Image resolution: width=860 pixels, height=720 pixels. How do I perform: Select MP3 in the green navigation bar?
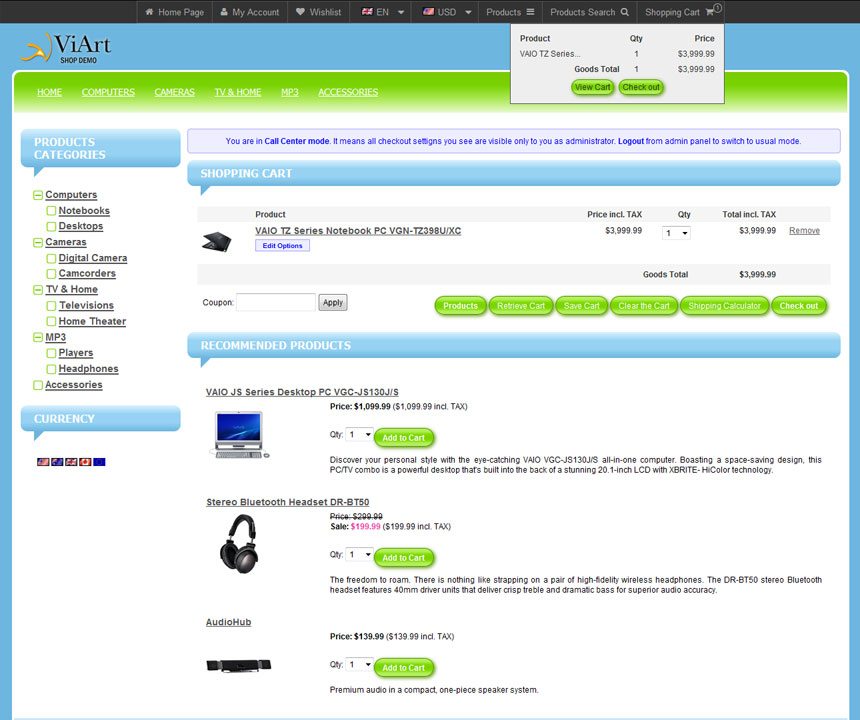coord(290,92)
